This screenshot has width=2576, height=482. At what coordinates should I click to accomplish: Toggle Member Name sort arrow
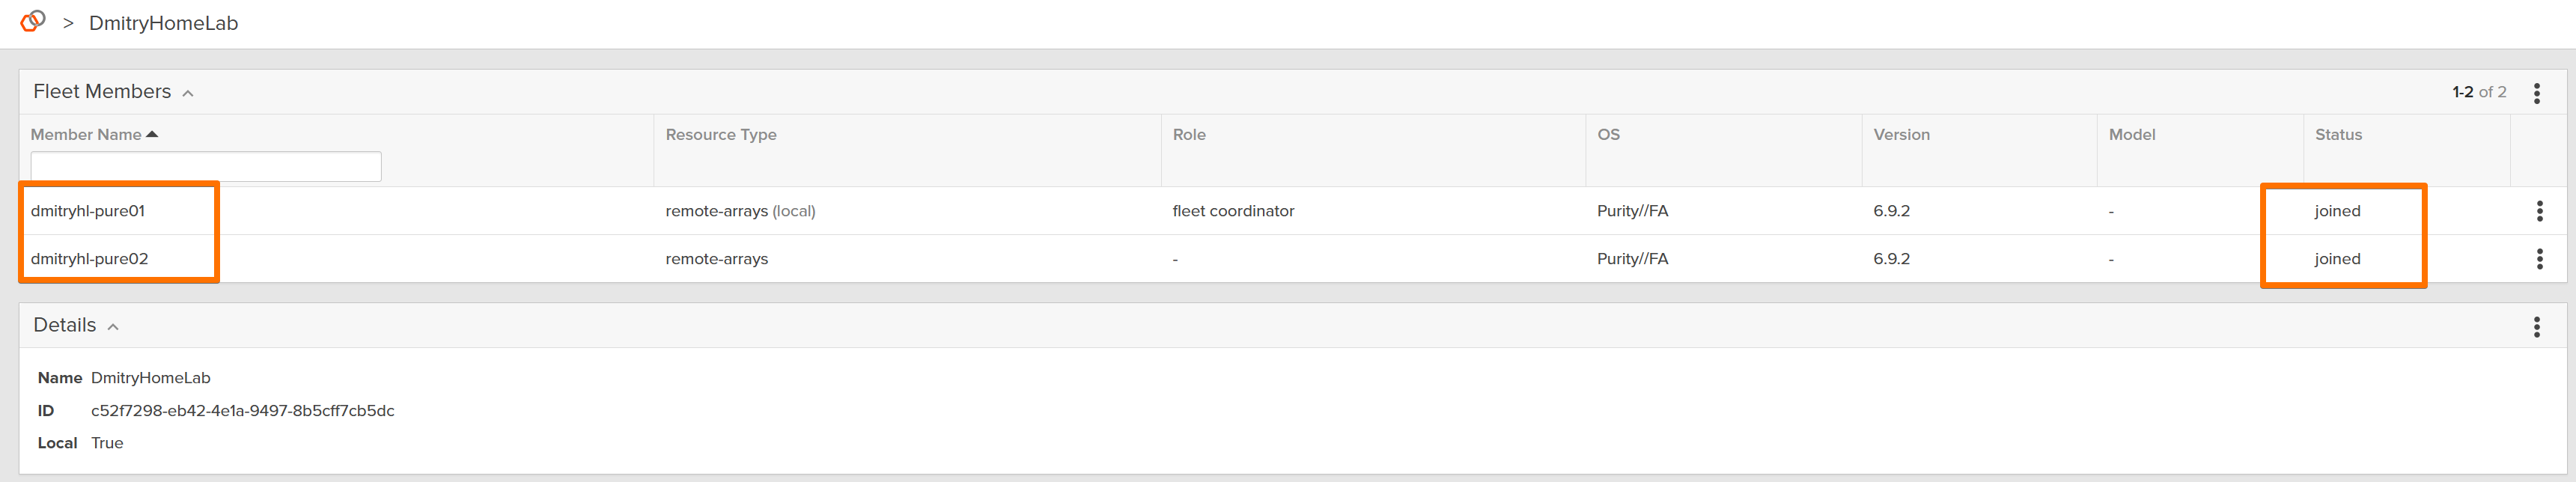pos(152,134)
